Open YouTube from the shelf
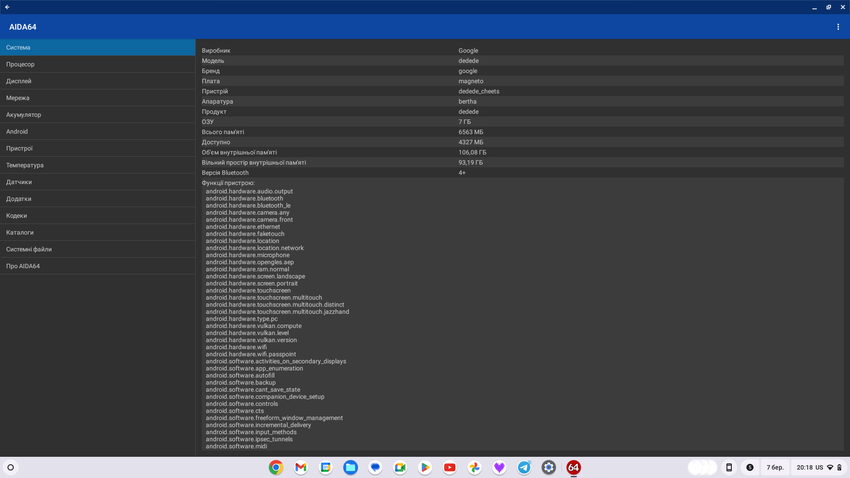This screenshot has height=478, width=850. (450, 467)
